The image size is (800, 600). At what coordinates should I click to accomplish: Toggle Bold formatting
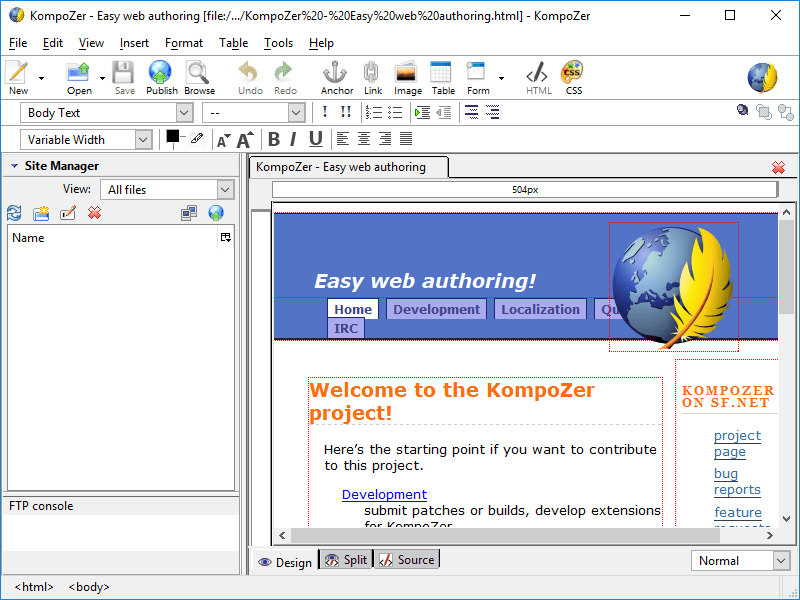click(274, 139)
